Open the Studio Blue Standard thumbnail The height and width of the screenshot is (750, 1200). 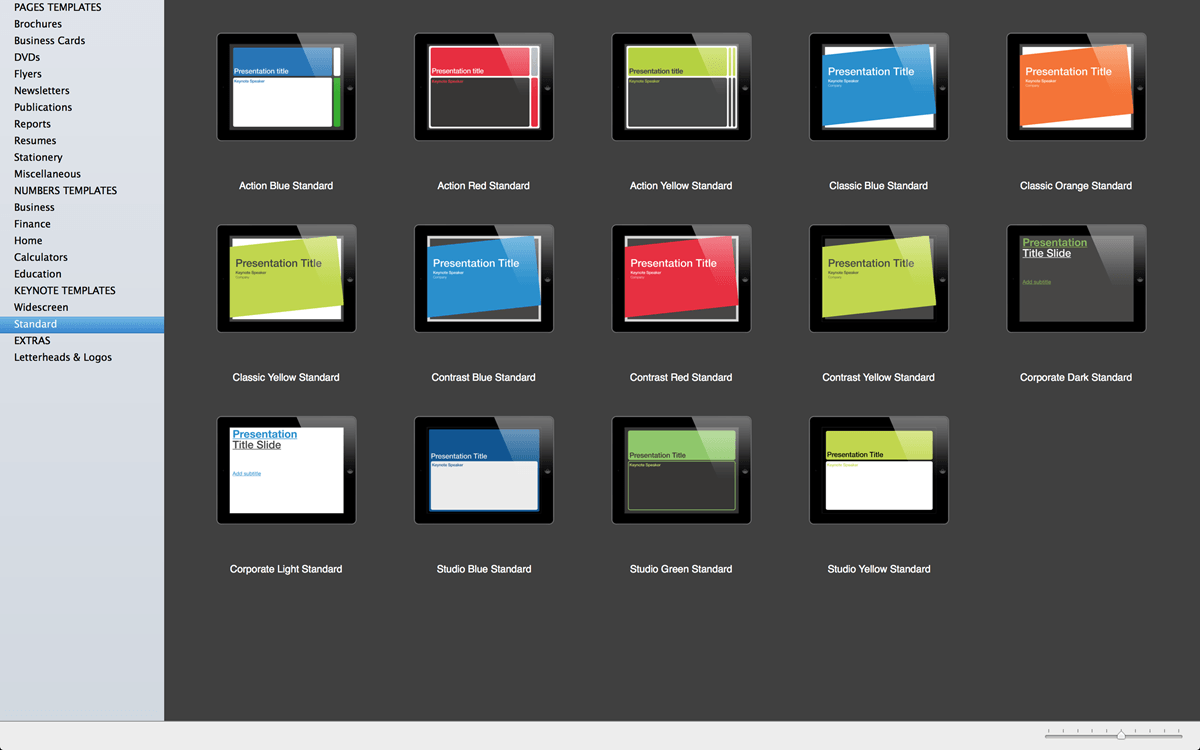pos(484,471)
